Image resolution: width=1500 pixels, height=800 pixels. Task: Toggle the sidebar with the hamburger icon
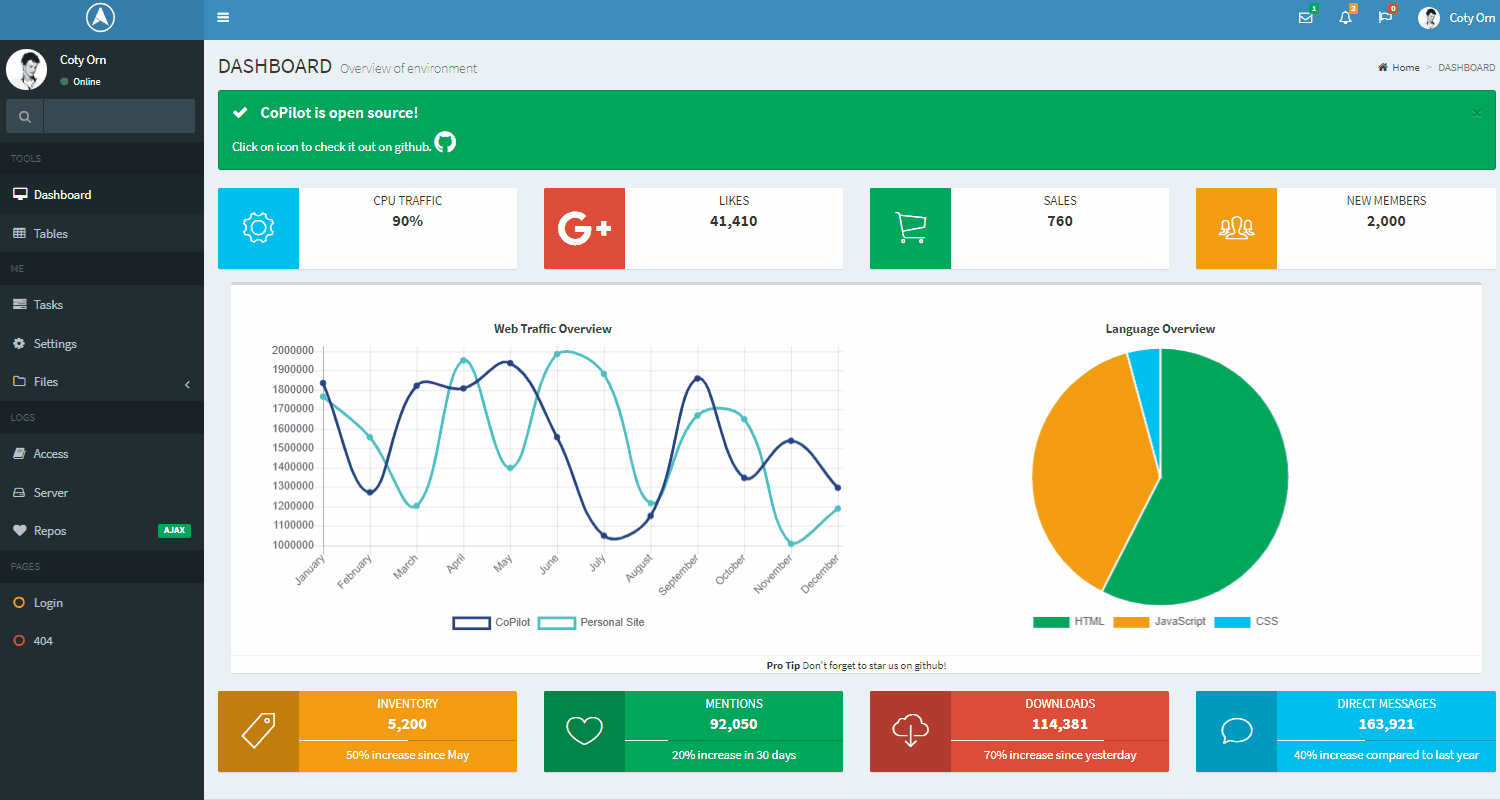(223, 17)
